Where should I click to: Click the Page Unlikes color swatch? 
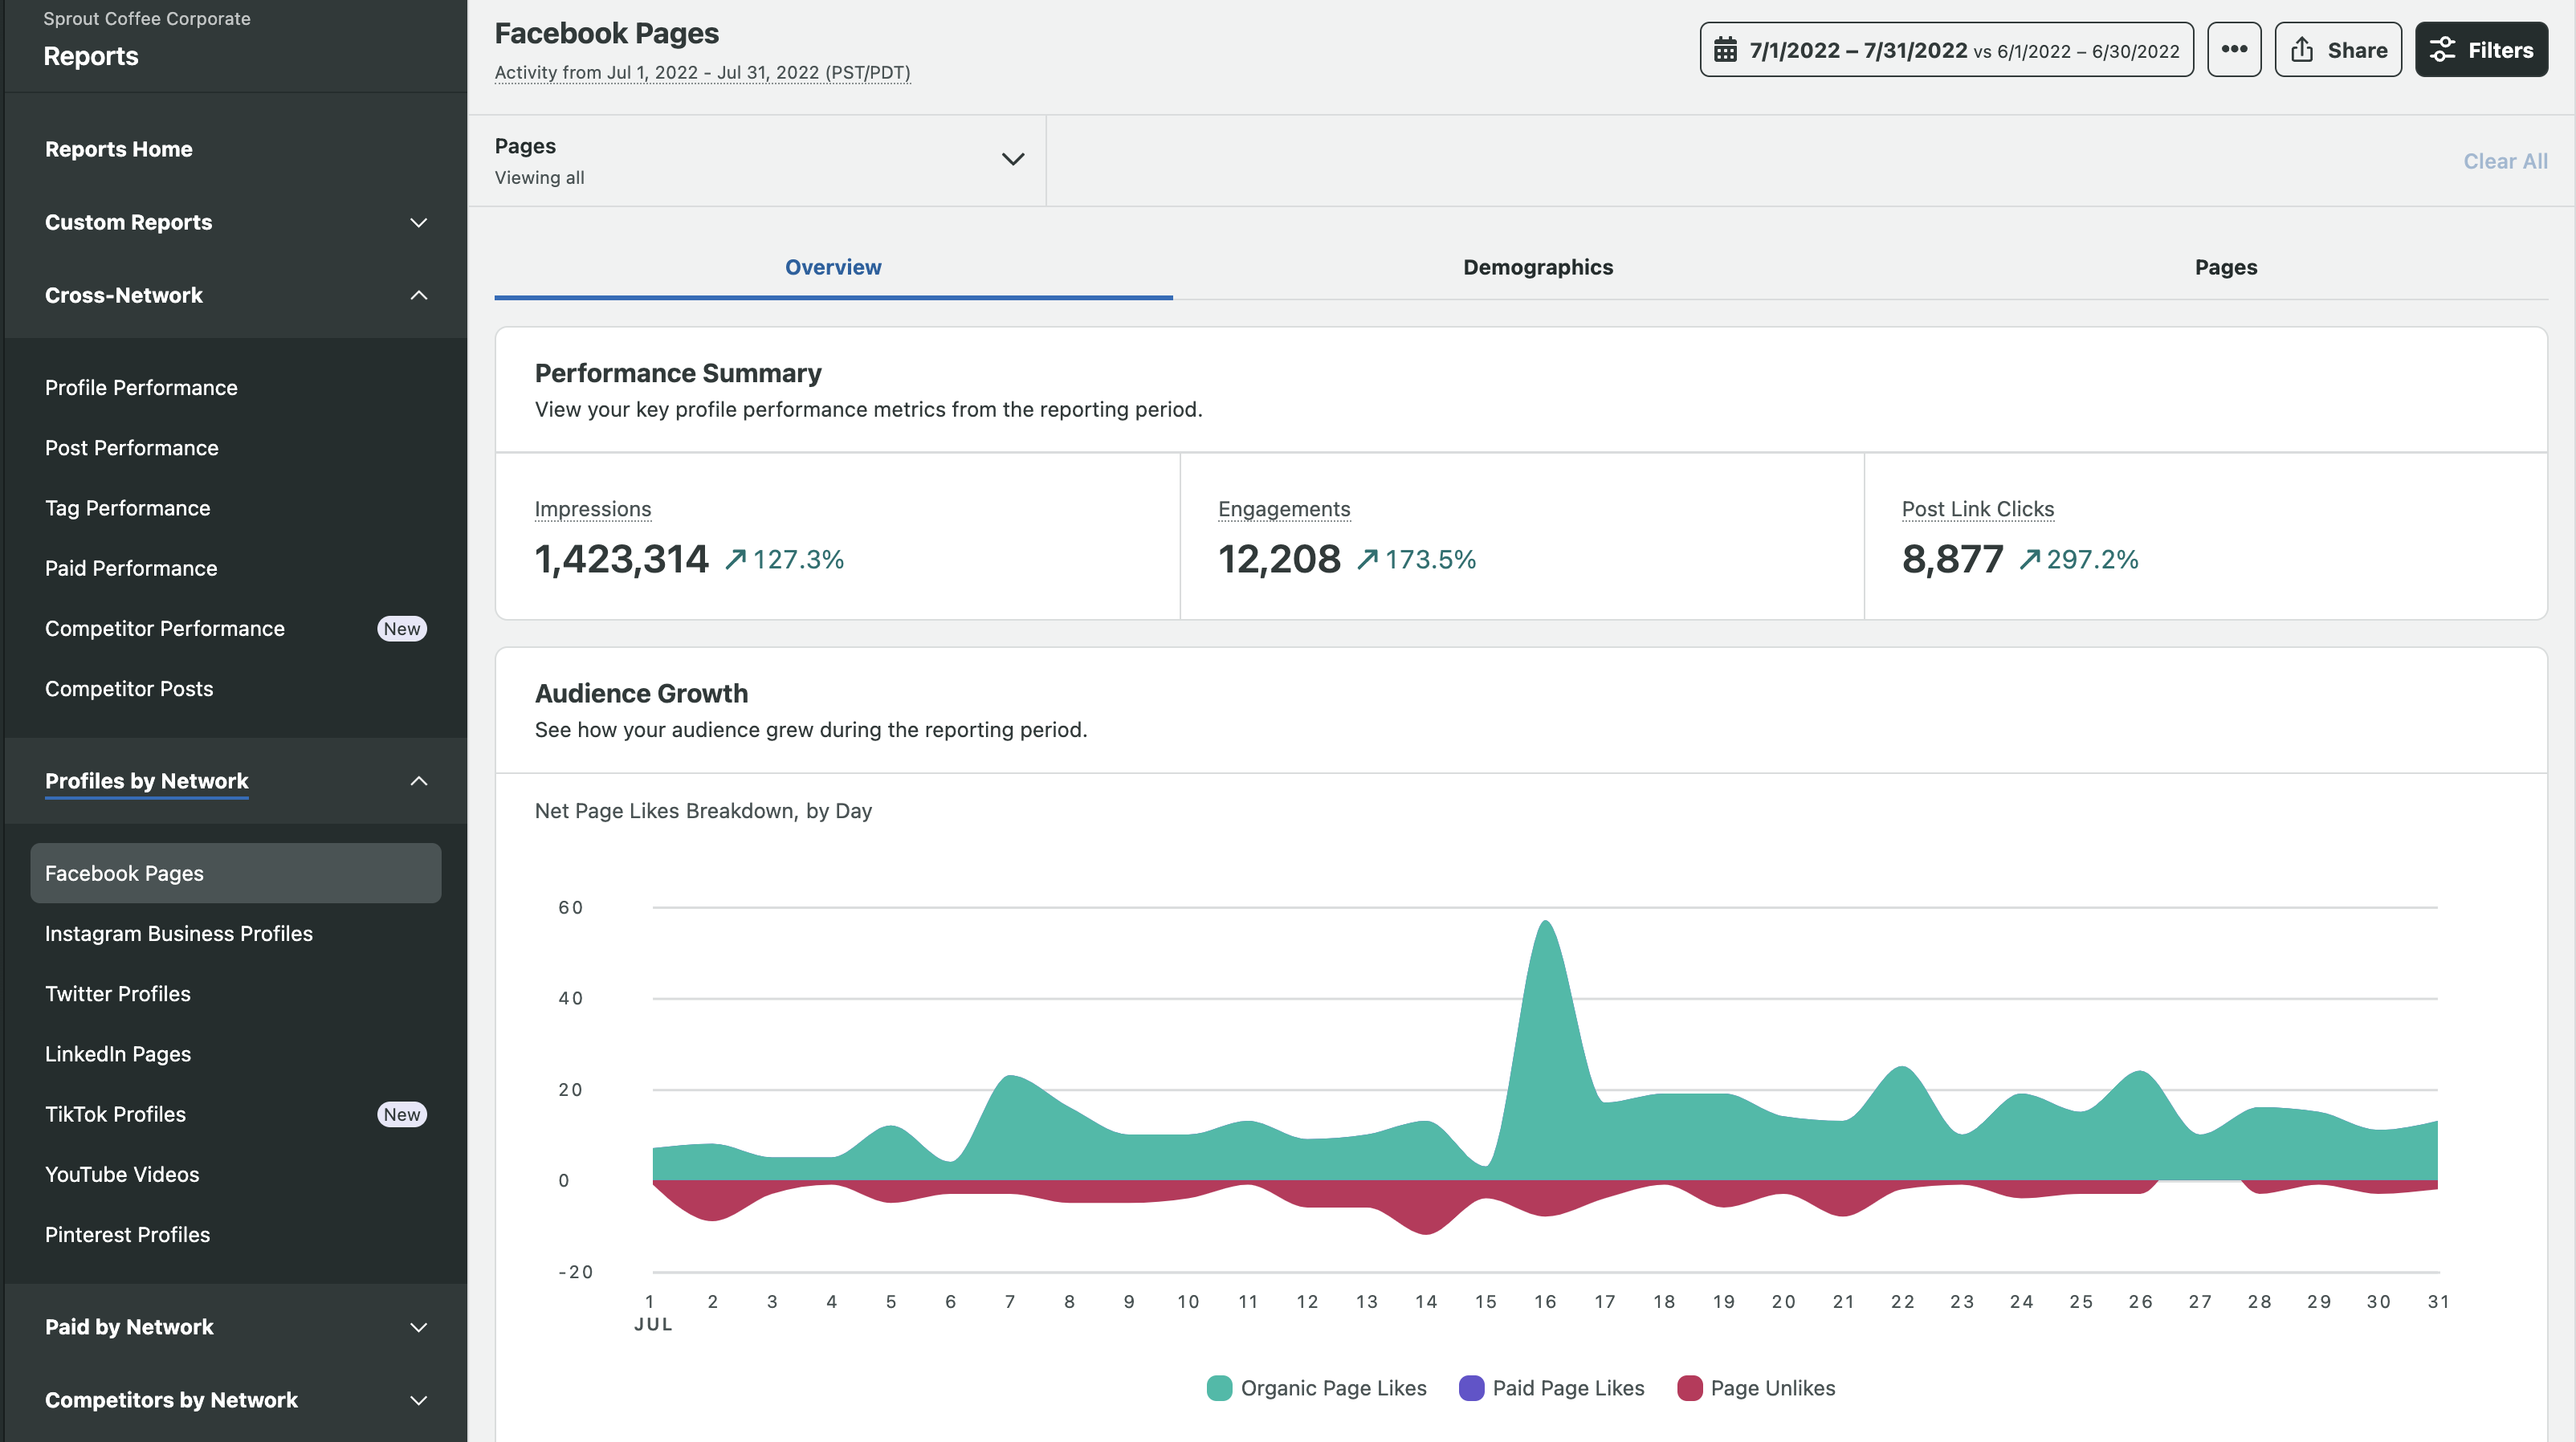(x=1689, y=1388)
